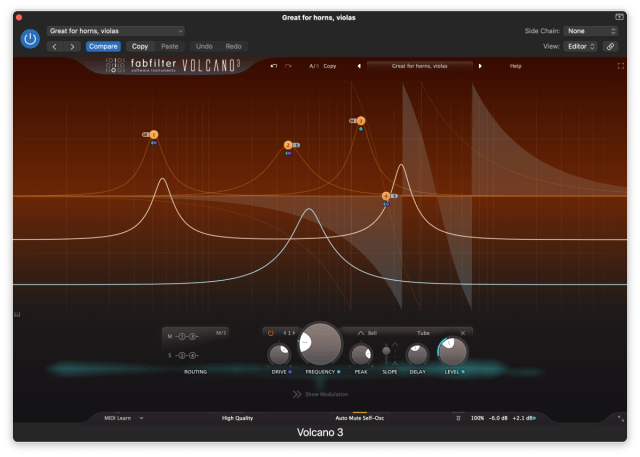Click the Paste button
Viewport: 640px width, 457px height.
coord(169,47)
